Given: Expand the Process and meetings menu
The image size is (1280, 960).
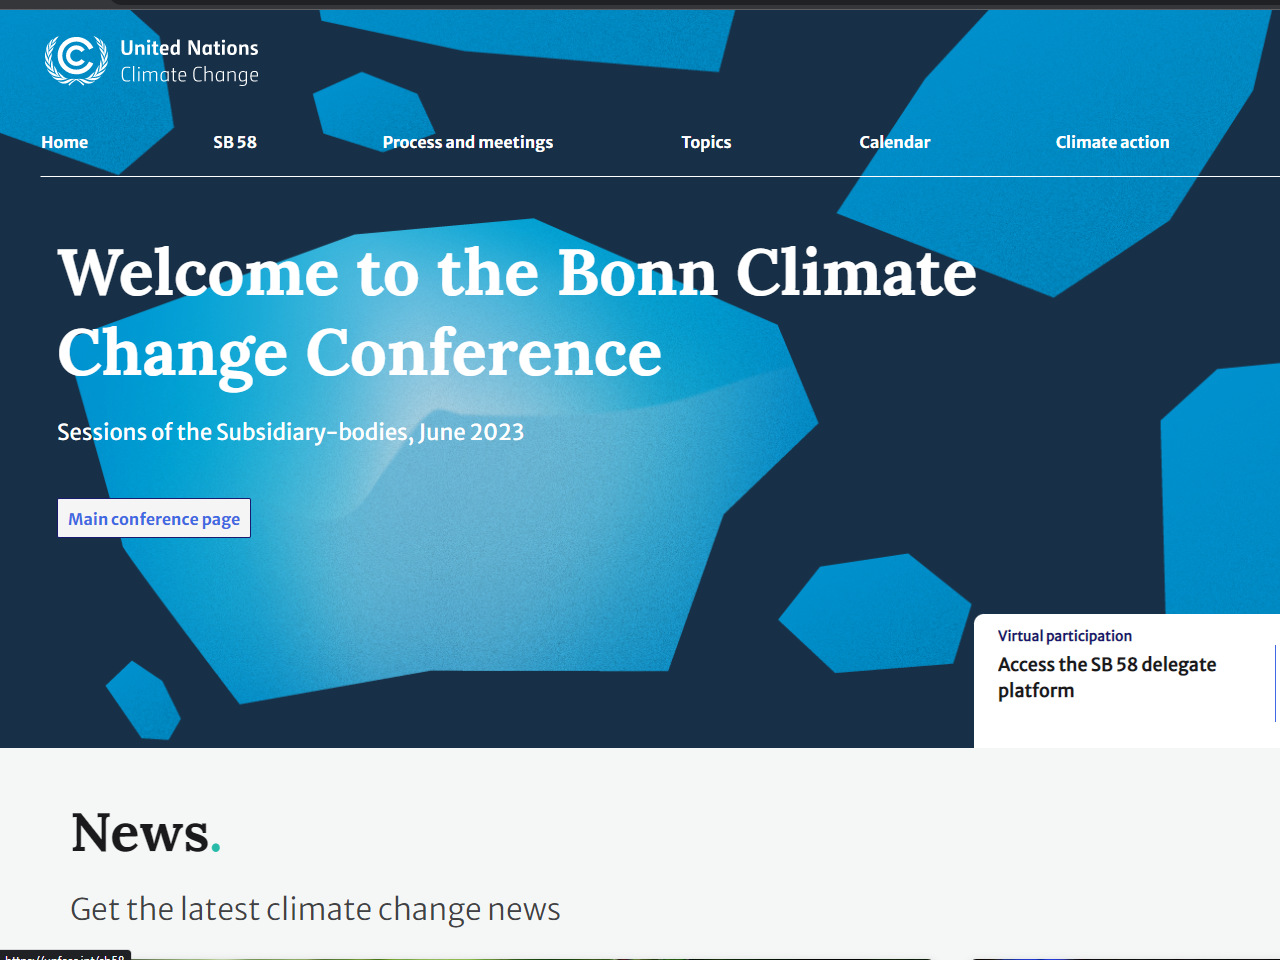Looking at the screenshot, I should coord(467,142).
